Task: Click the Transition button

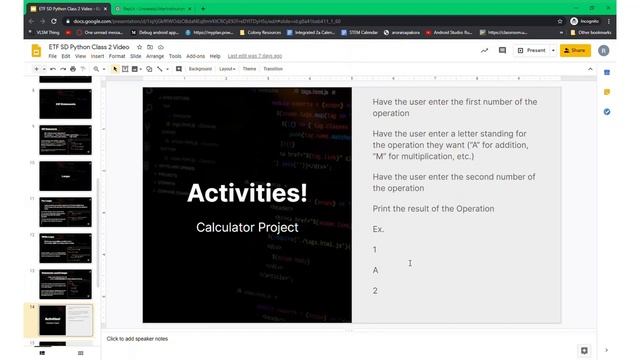Action: (273, 69)
